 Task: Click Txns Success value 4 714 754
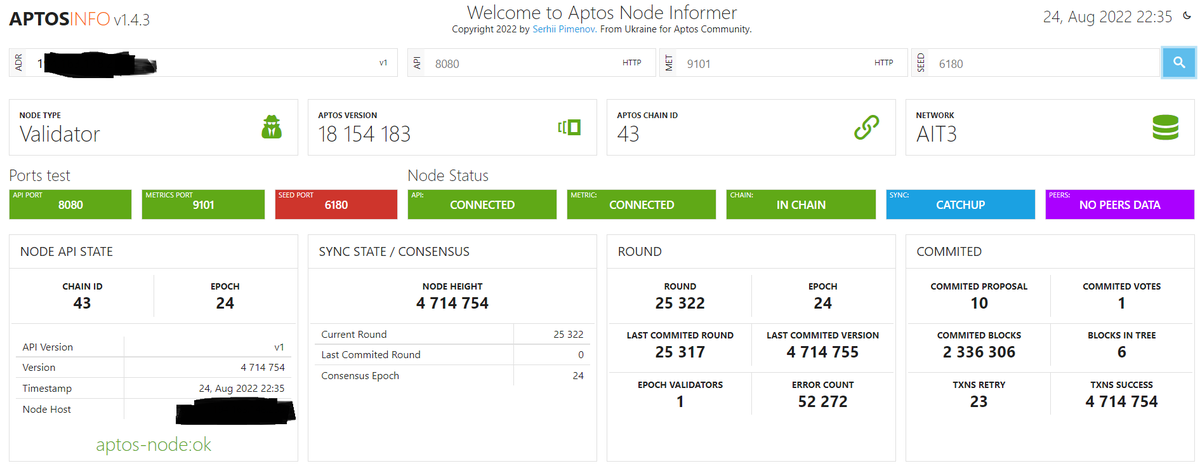[x=1122, y=401]
